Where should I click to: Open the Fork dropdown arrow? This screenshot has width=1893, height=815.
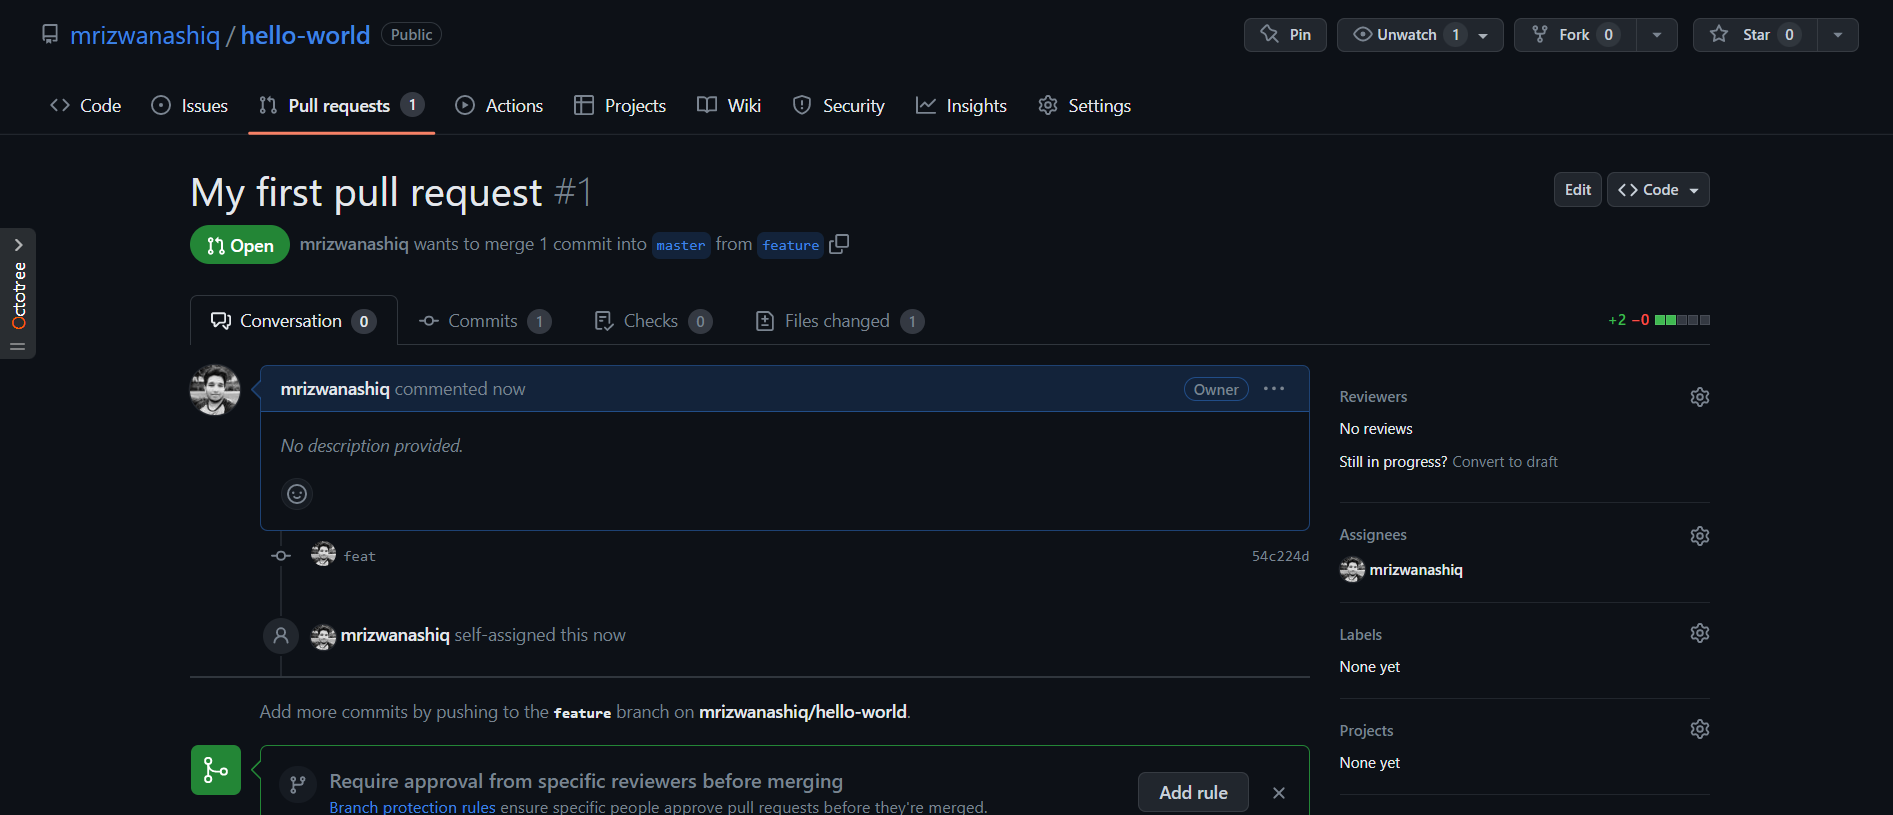(1657, 35)
